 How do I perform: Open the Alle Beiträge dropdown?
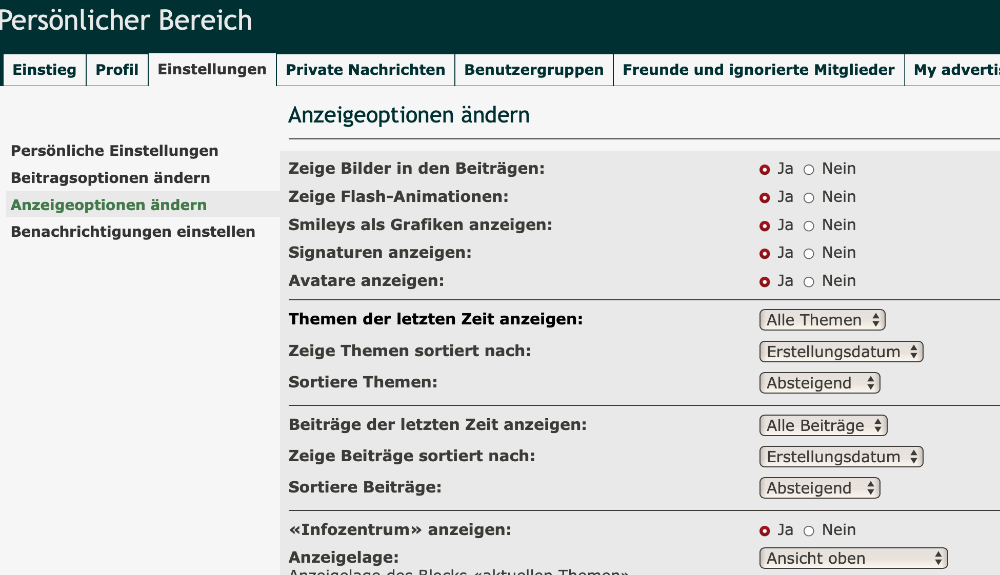coord(823,425)
